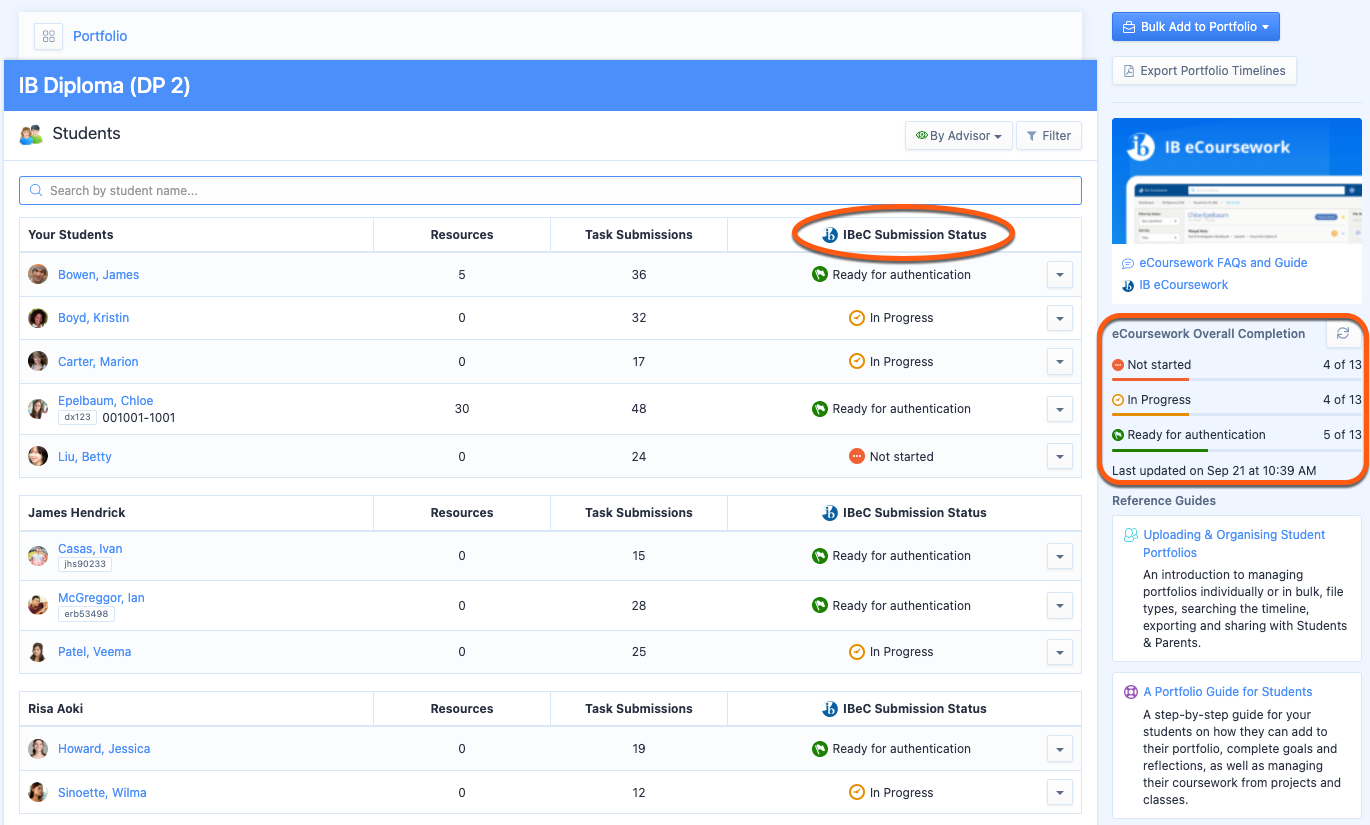Expand the row menu for Ian McGreggor

click(1059, 606)
